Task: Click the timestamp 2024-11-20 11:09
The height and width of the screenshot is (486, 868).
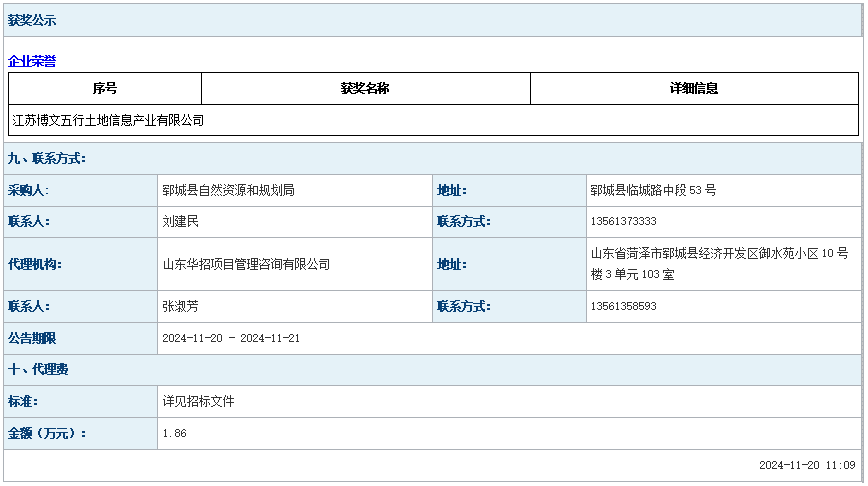Action: (807, 466)
